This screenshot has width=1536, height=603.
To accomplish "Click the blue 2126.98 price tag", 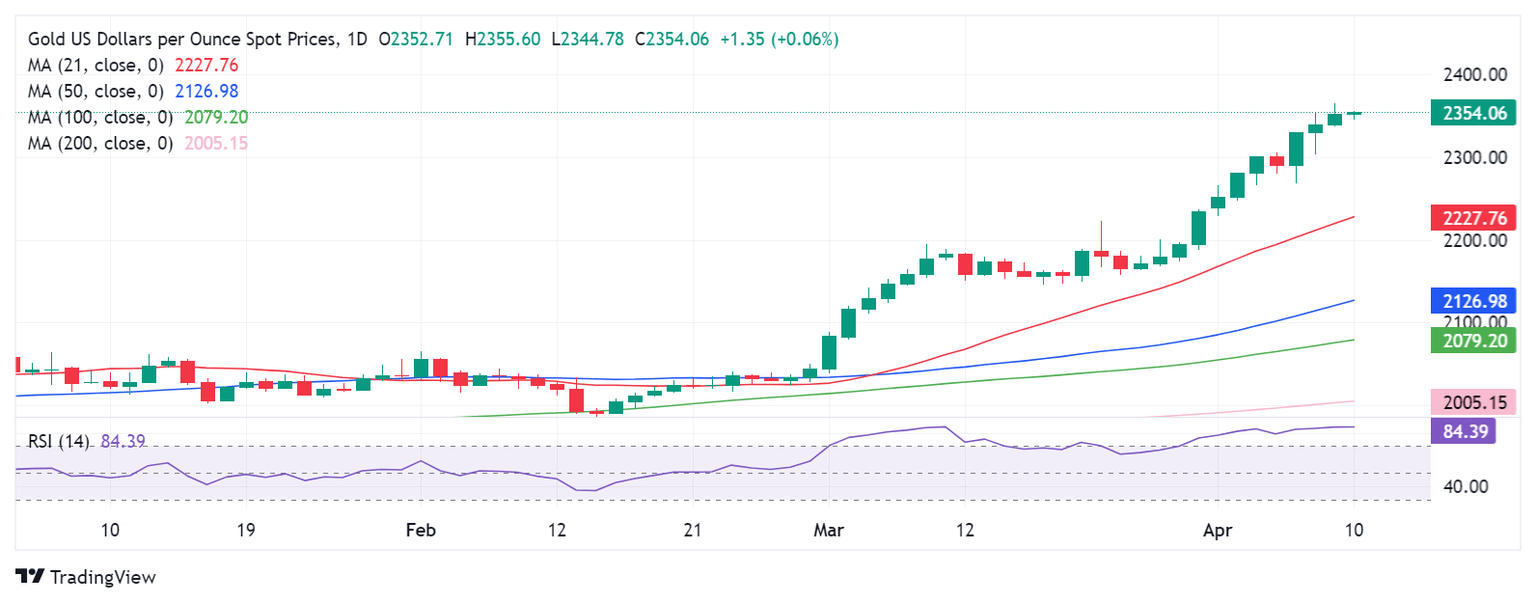I will pyautogui.click(x=1473, y=300).
